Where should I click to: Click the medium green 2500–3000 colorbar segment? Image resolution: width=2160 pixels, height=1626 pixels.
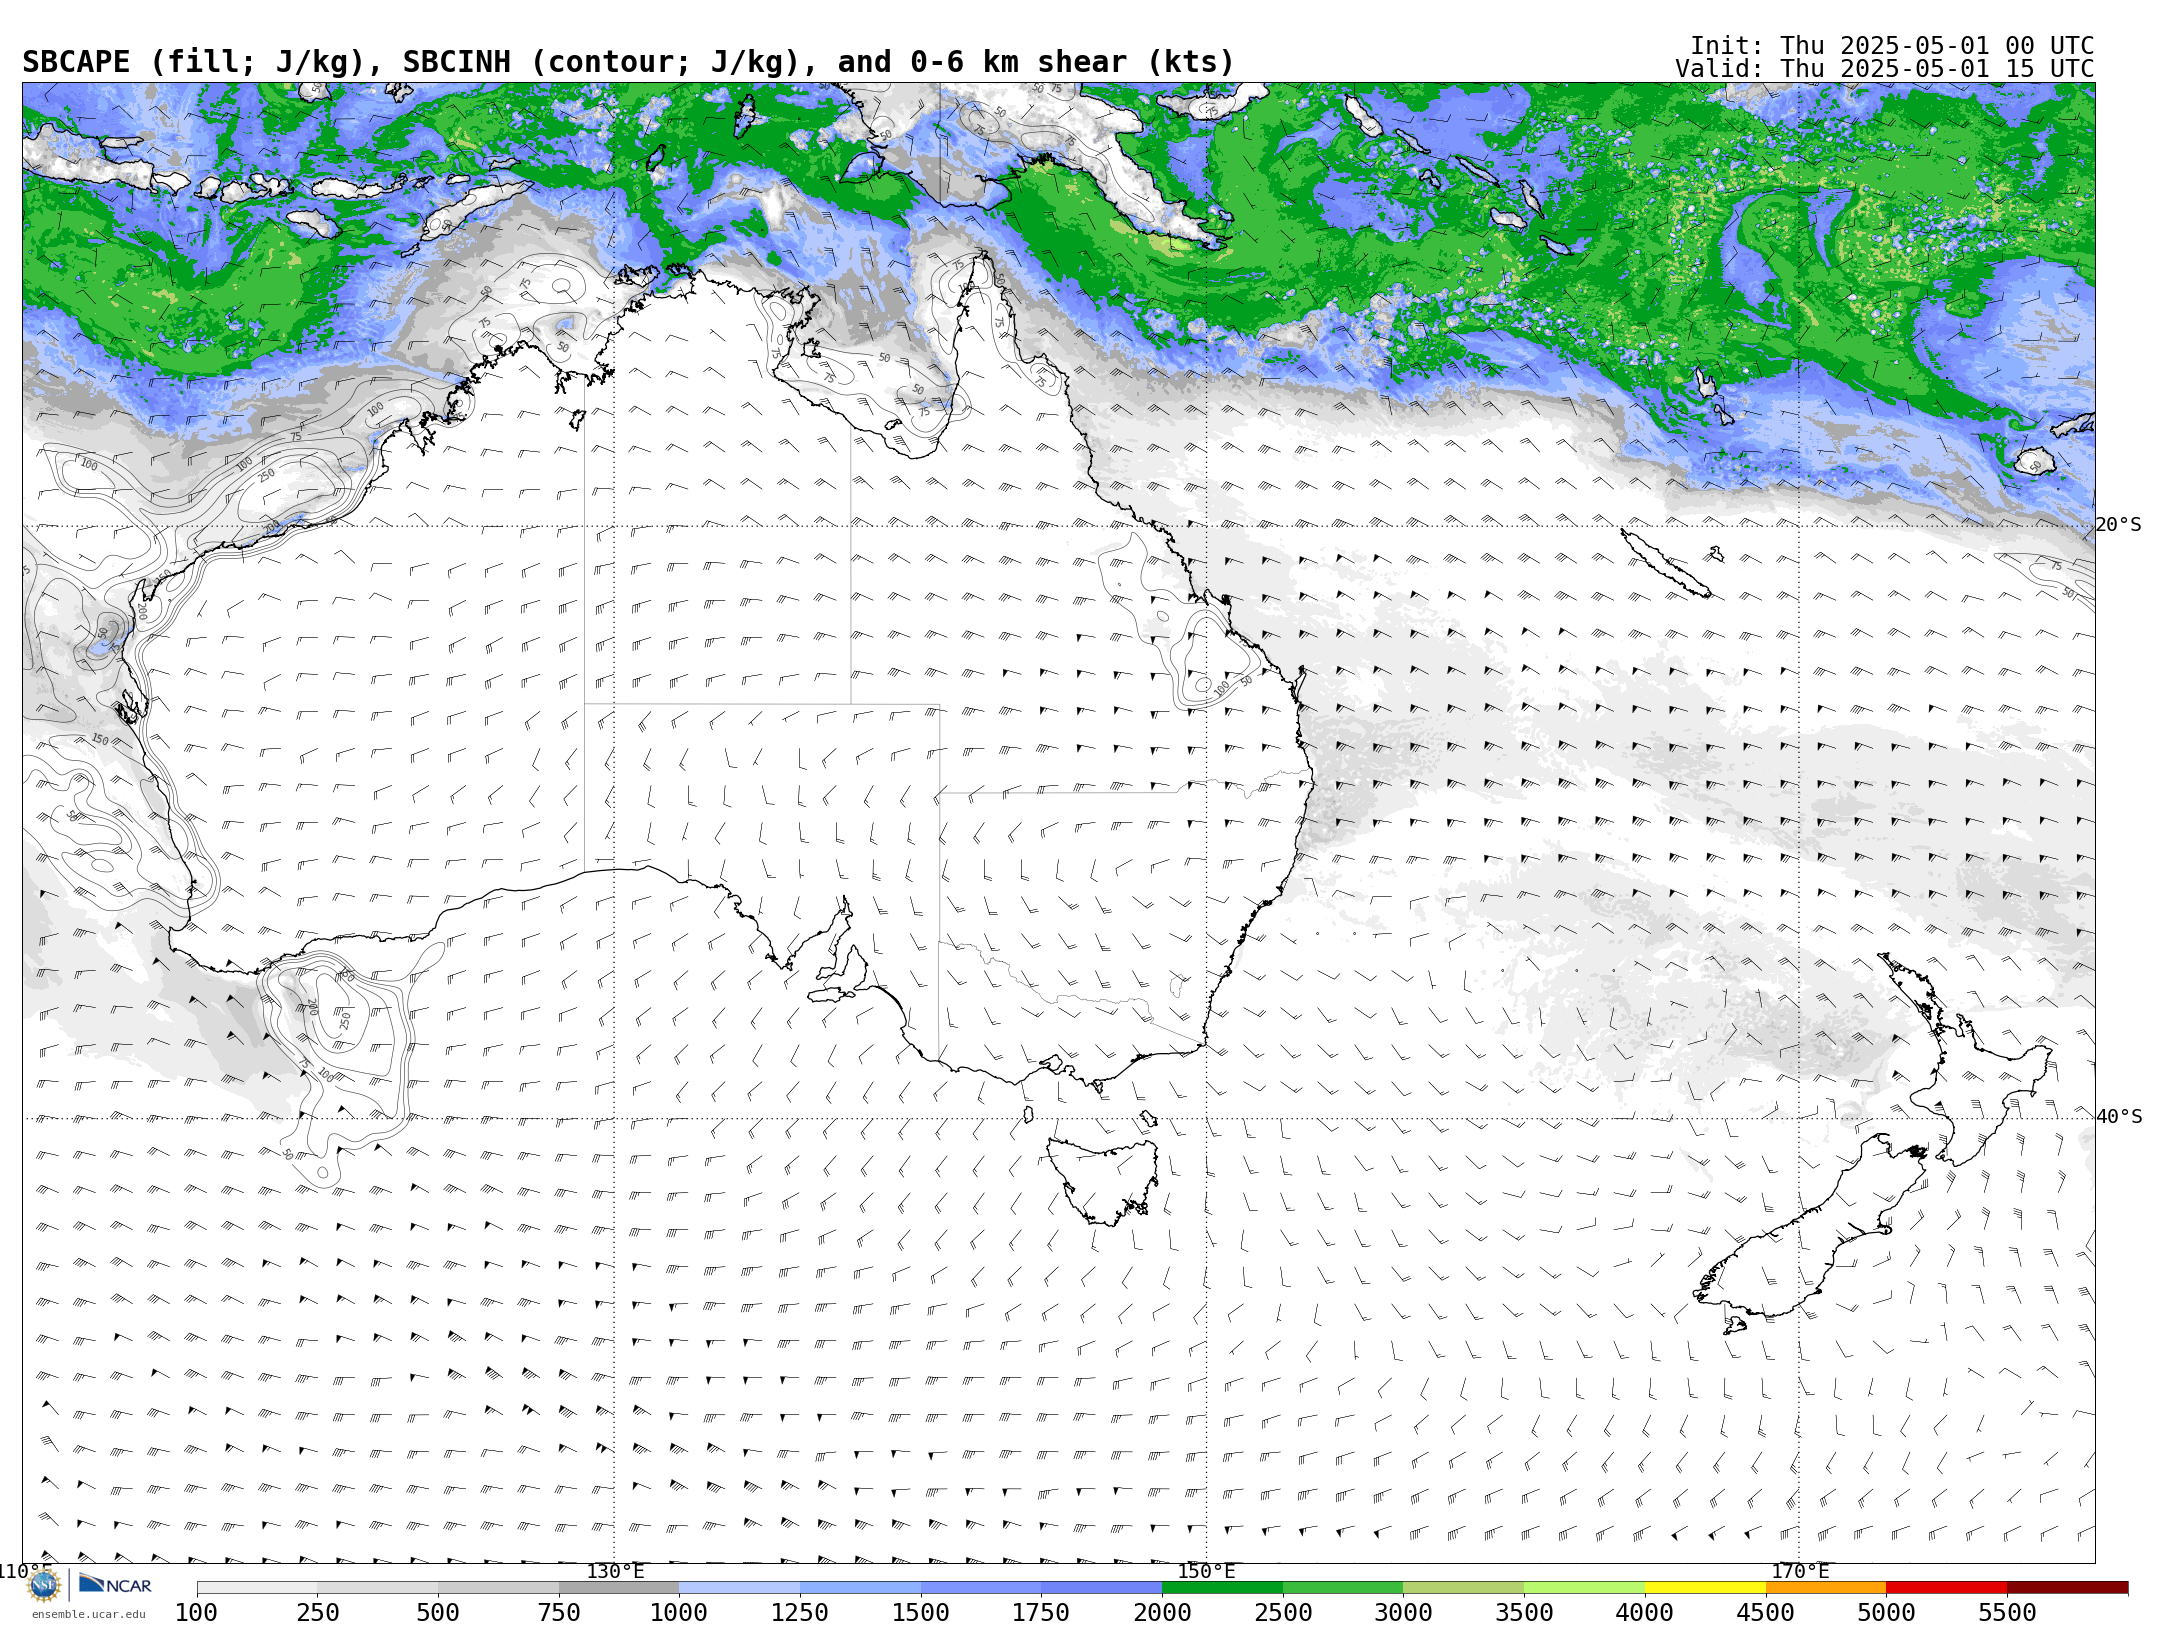point(1343,1588)
